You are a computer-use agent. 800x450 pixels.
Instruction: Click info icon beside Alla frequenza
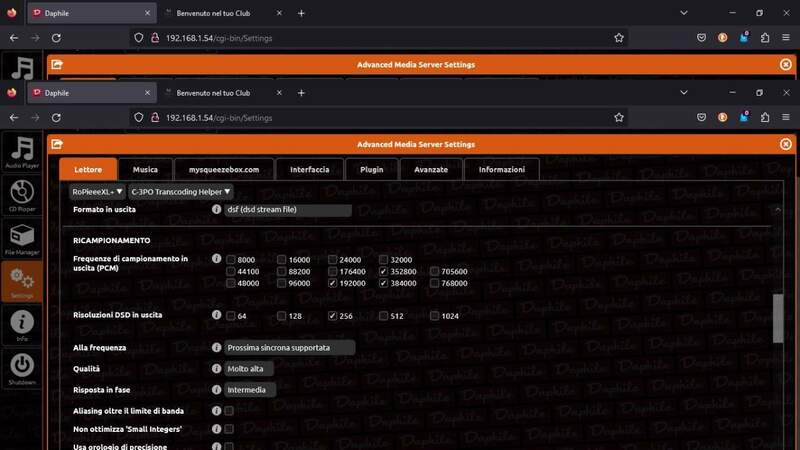(216, 347)
